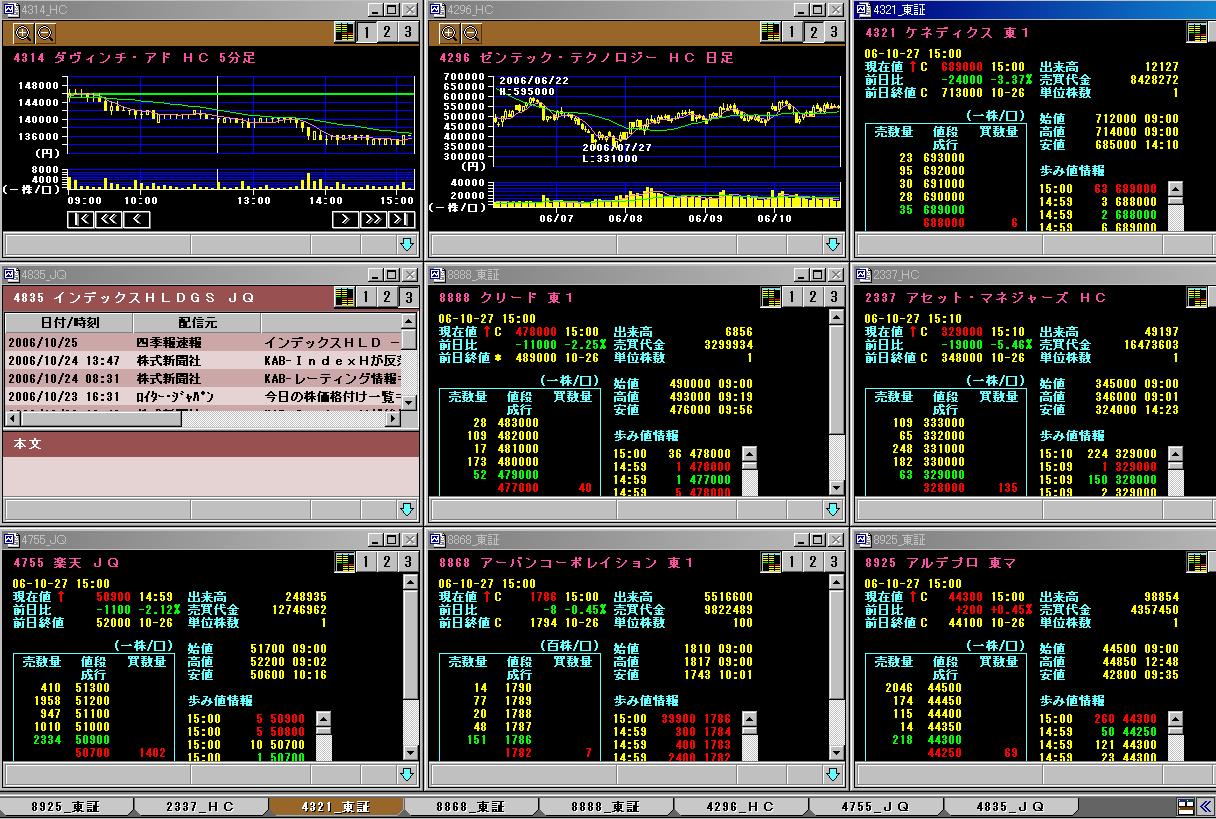Image resolution: width=1216 pixels, height=819 pixels.
Task: Fast rewind the 4314 chart with double-left arrow
Action: click(x=108, y=220)
